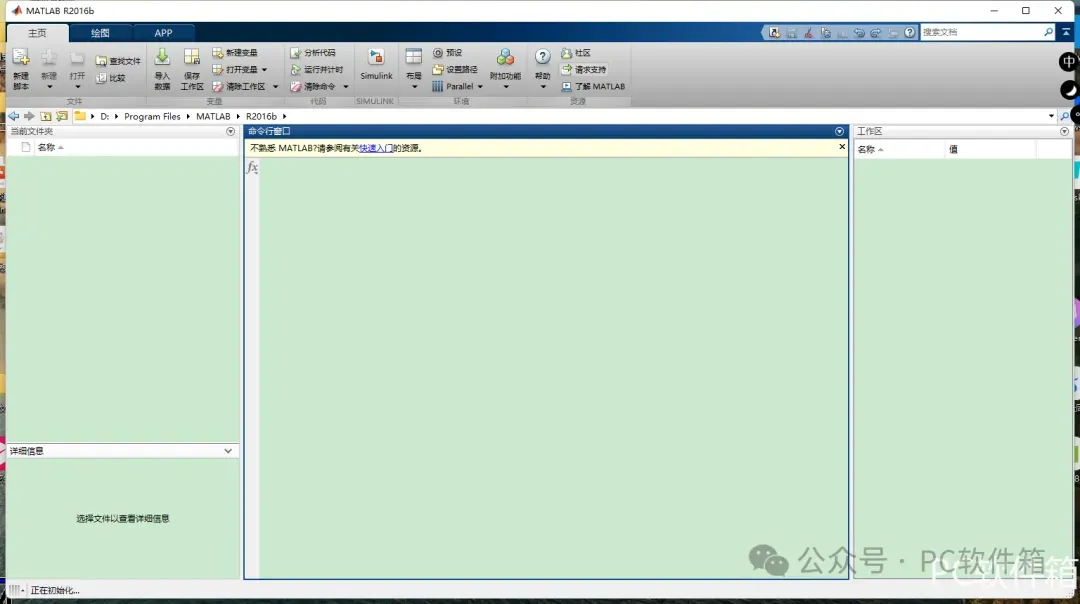Expand the 新建 new dropdown arrow
The image size is (1080, 604).
[49, 87]
